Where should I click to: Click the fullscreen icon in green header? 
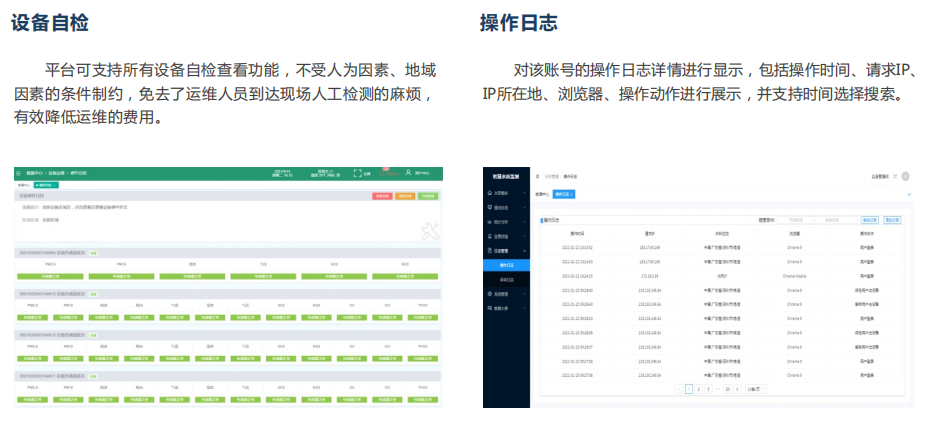pyautogui.click(x=356, y=173)
